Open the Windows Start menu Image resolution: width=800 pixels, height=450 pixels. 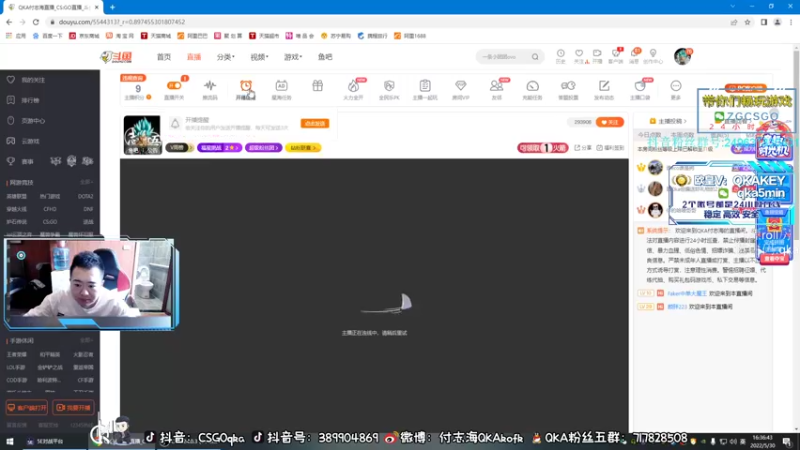[10, 441]
